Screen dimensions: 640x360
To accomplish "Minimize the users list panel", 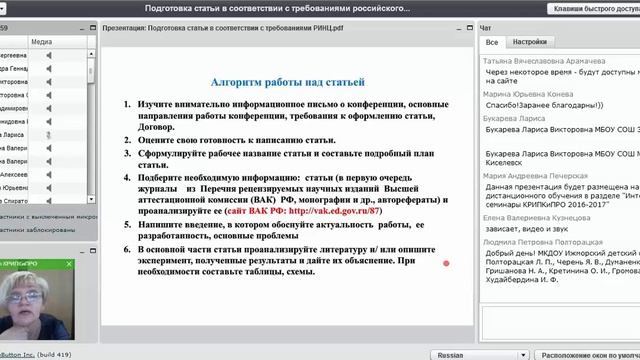I will pos(82,29).
